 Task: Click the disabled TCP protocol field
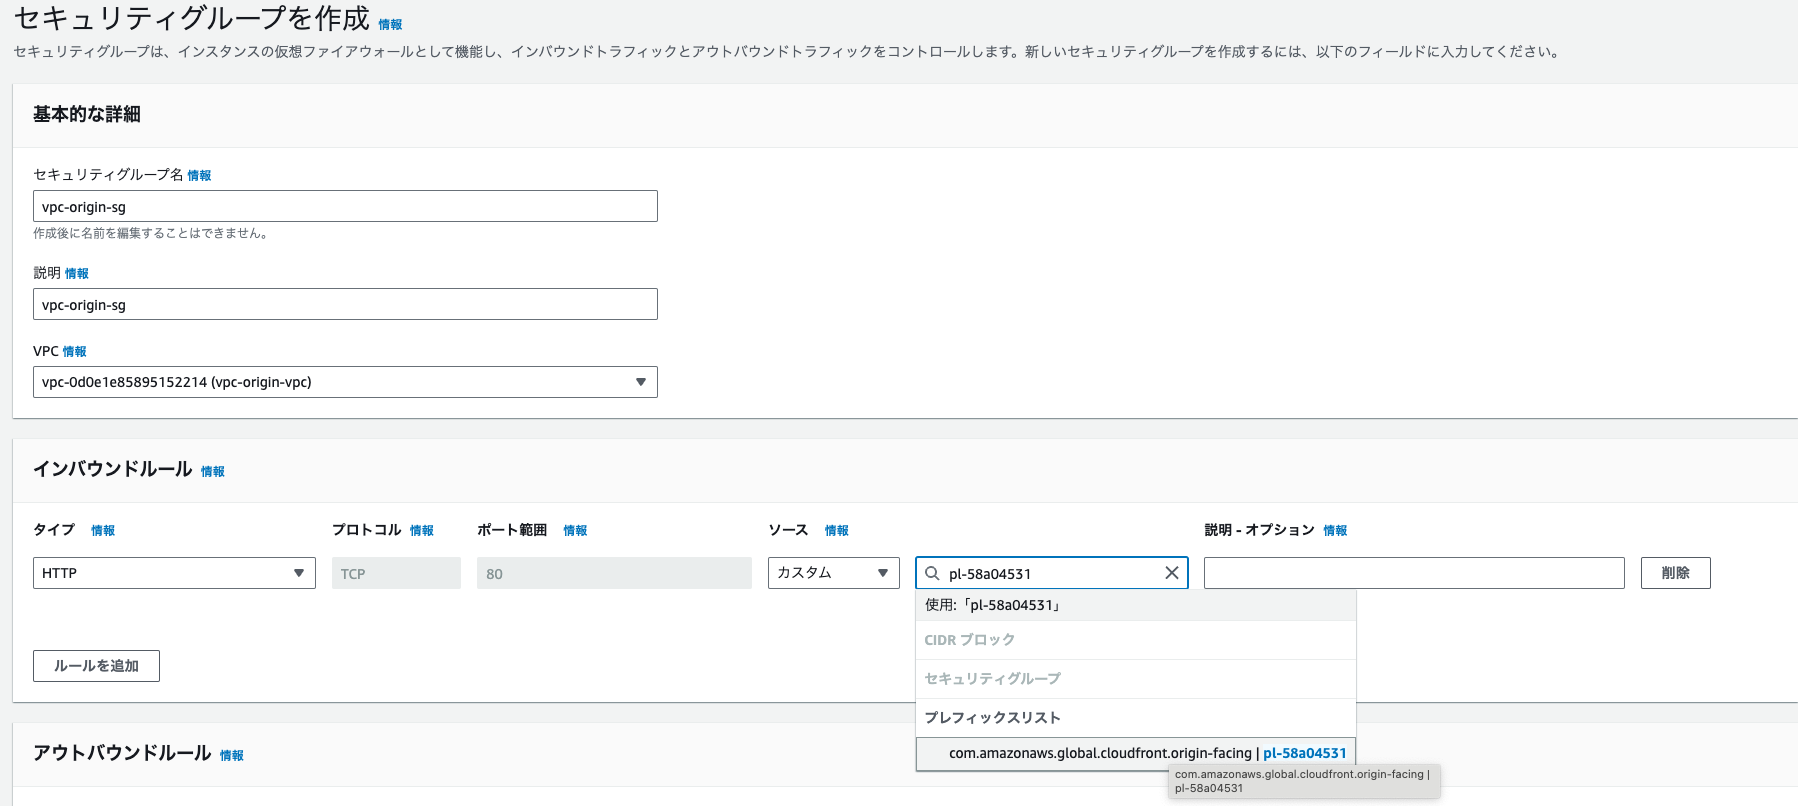click(x=396, y=573)
